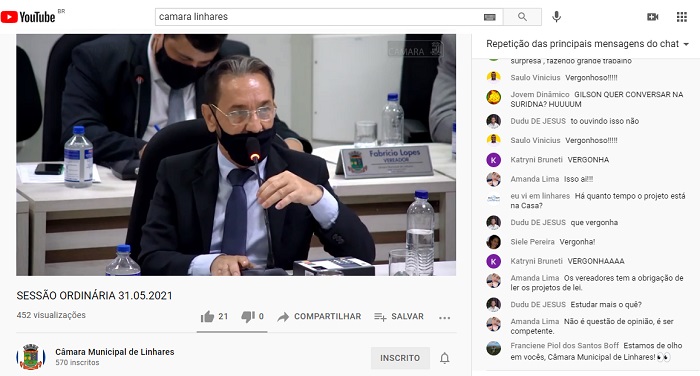Open the YouTube apps grid icon
This screenshot has height=376, width=700.
click(x=682, y=17)
